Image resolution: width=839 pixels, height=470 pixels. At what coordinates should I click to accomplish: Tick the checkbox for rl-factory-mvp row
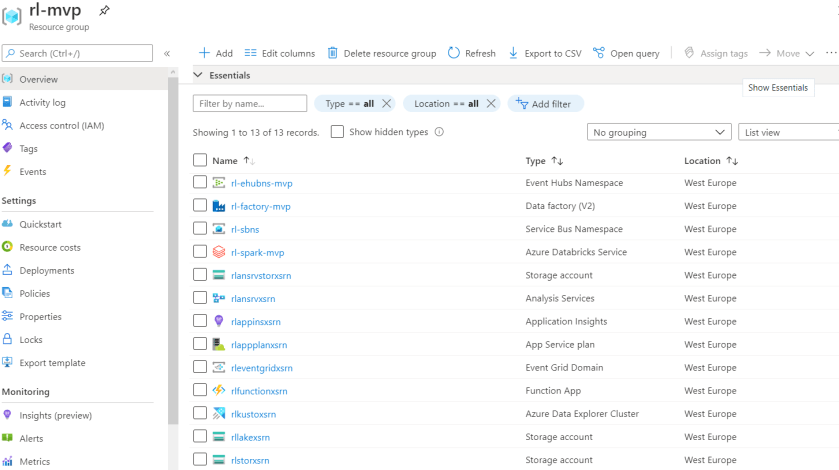[200, 207]
